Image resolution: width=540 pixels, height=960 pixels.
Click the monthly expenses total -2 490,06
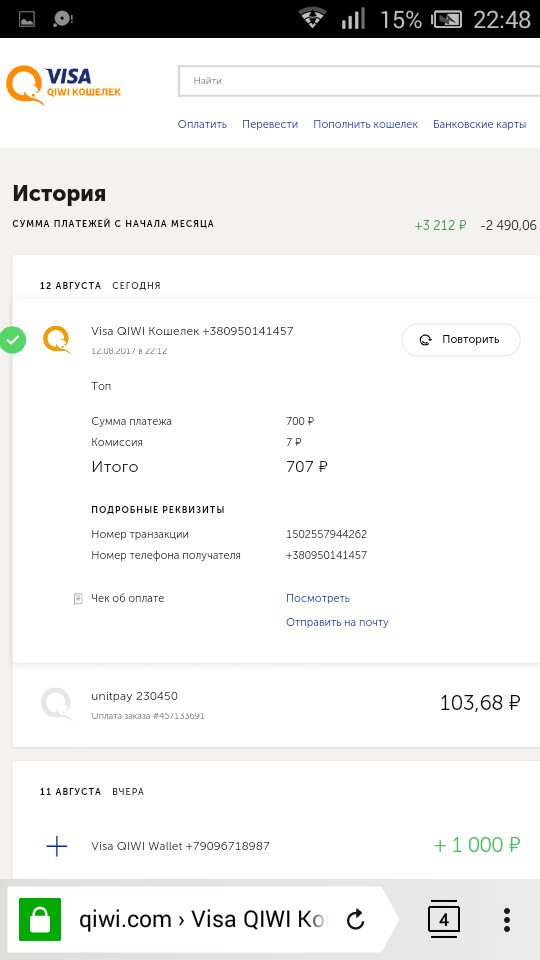pyautogui.click(x=509, y=225)
